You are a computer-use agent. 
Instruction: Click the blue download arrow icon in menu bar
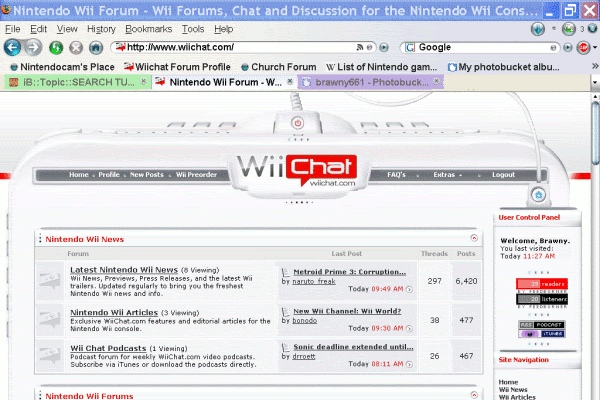pyautogui.click(x=538, y=29)
